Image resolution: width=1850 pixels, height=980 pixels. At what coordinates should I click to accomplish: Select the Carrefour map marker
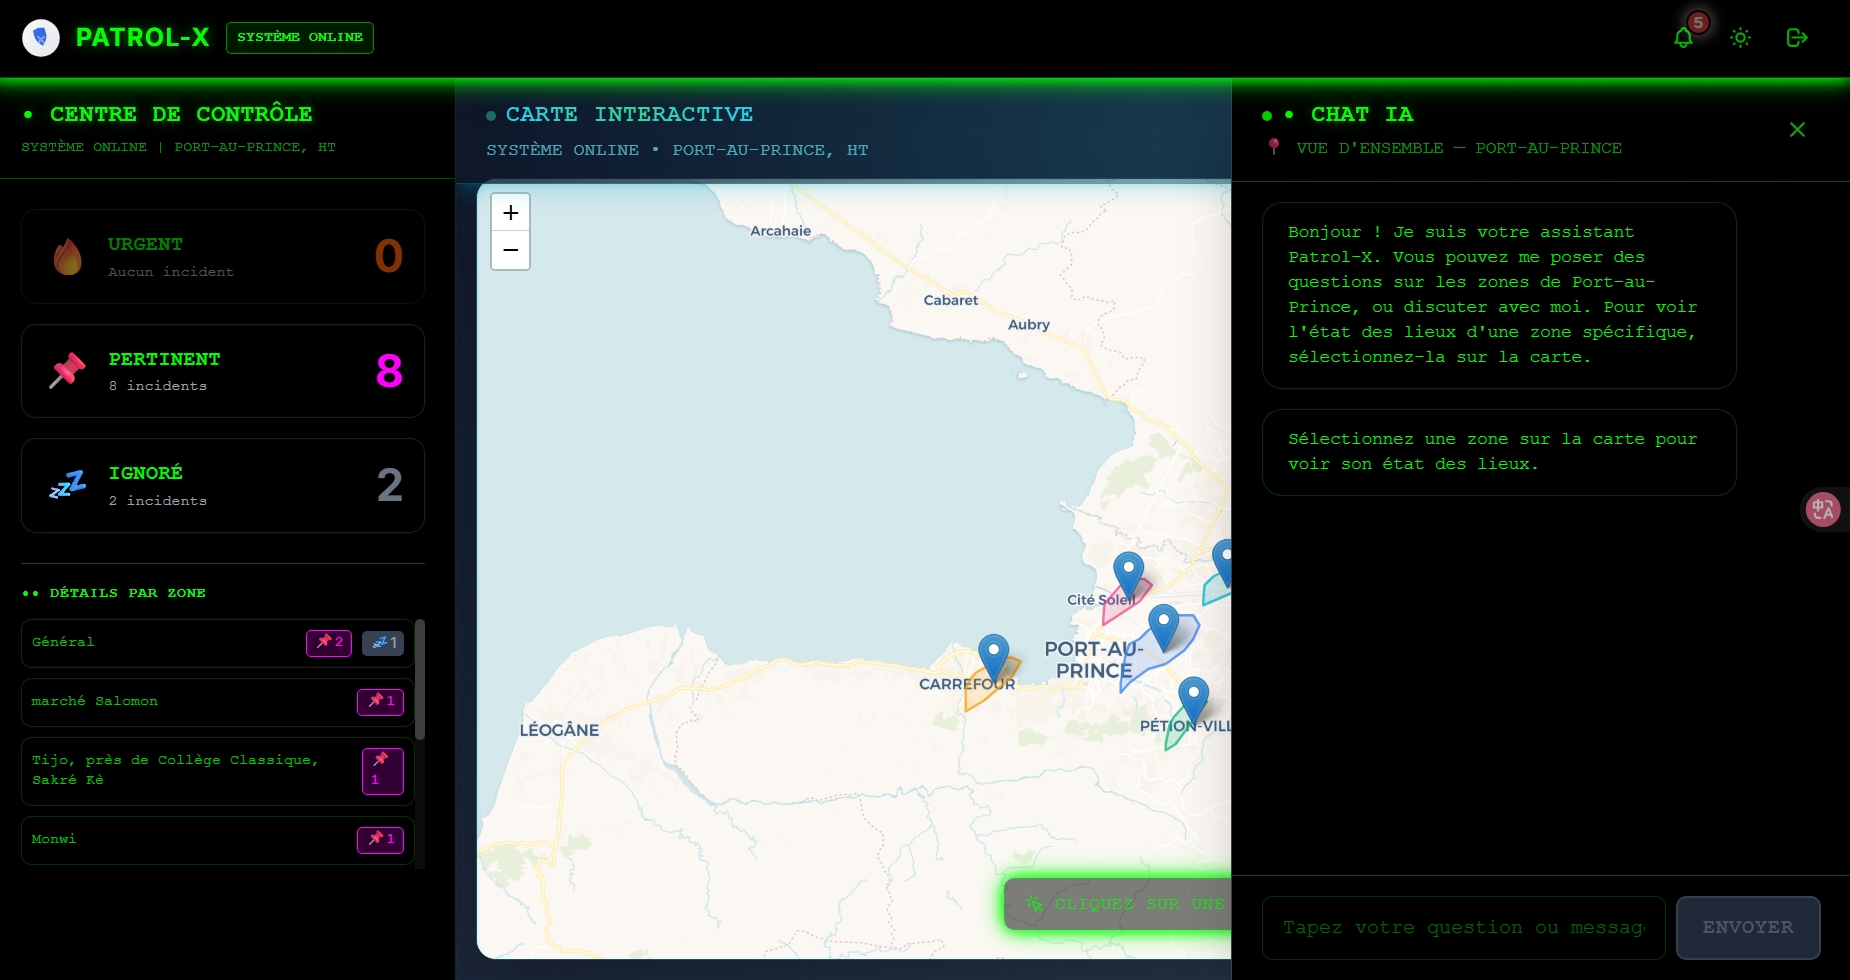pos(993,656)
